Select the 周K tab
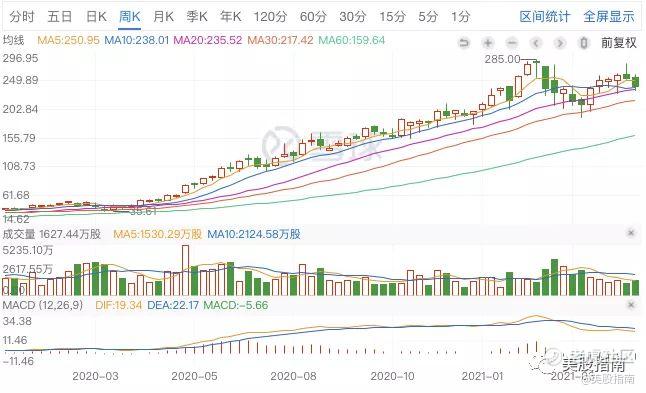The width and height of the screenshot is (646, 393). (129, 17)
